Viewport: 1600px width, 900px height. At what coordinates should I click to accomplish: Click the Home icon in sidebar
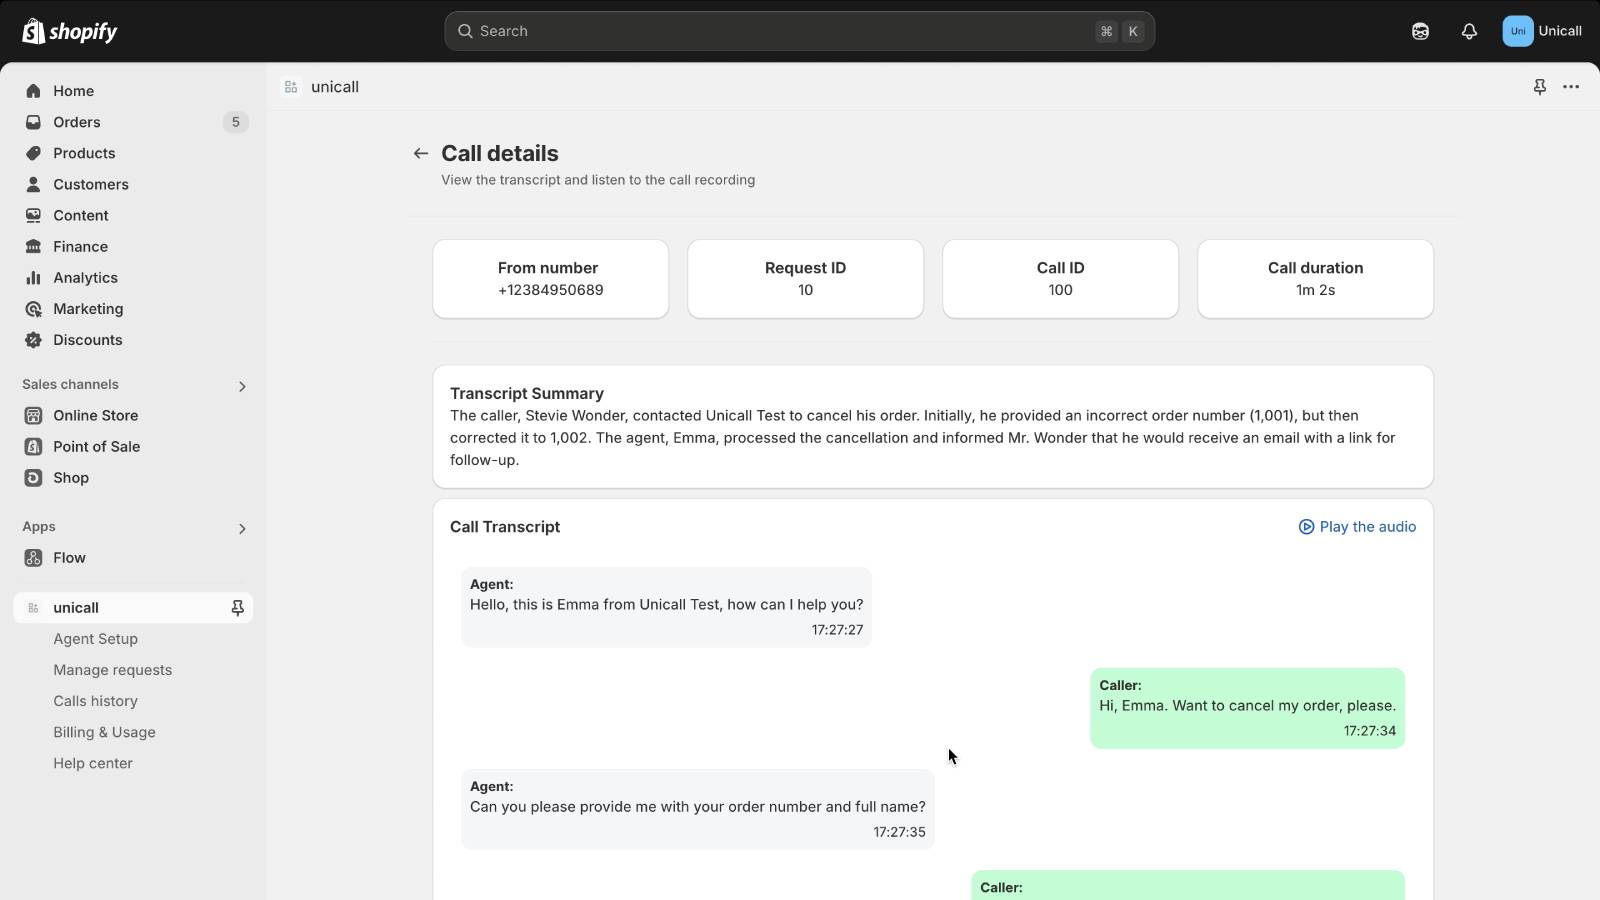pos(33,91)
